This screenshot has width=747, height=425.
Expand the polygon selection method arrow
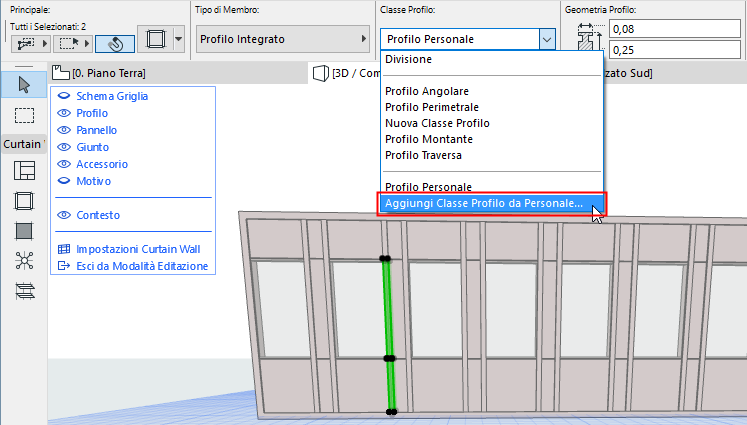pyautogui.click(x=45, y=44)
